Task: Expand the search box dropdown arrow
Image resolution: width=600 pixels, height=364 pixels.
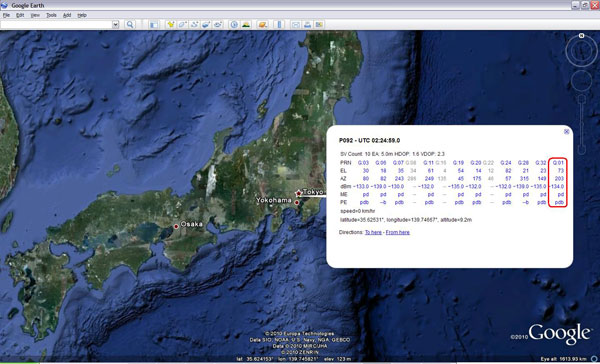Action: (116, 24)
